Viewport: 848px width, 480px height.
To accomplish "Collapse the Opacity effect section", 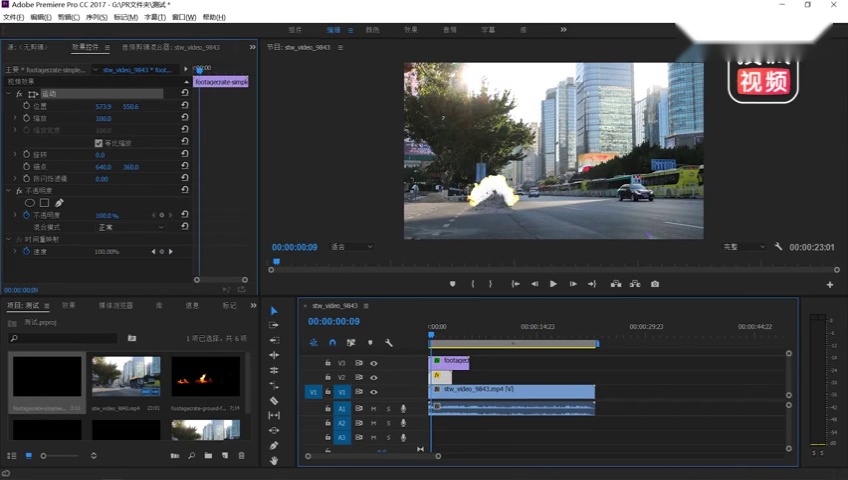I will pos(8,191).
